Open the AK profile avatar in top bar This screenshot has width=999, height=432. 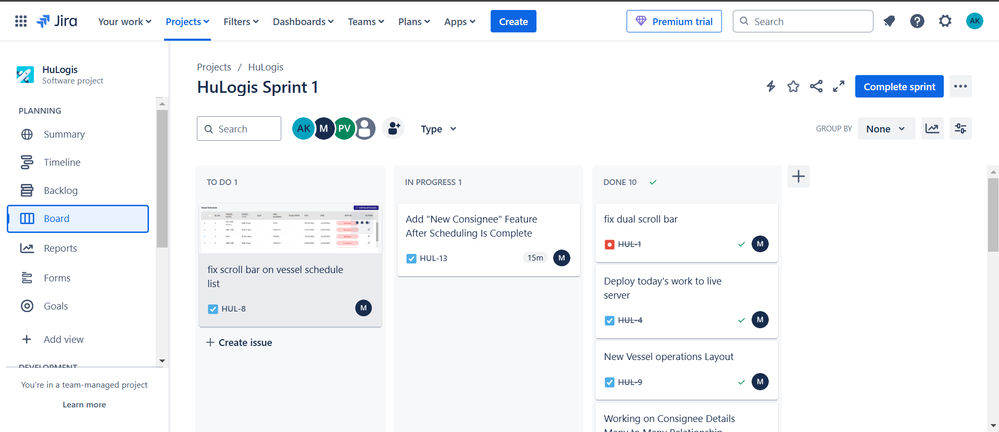[974, 21]
